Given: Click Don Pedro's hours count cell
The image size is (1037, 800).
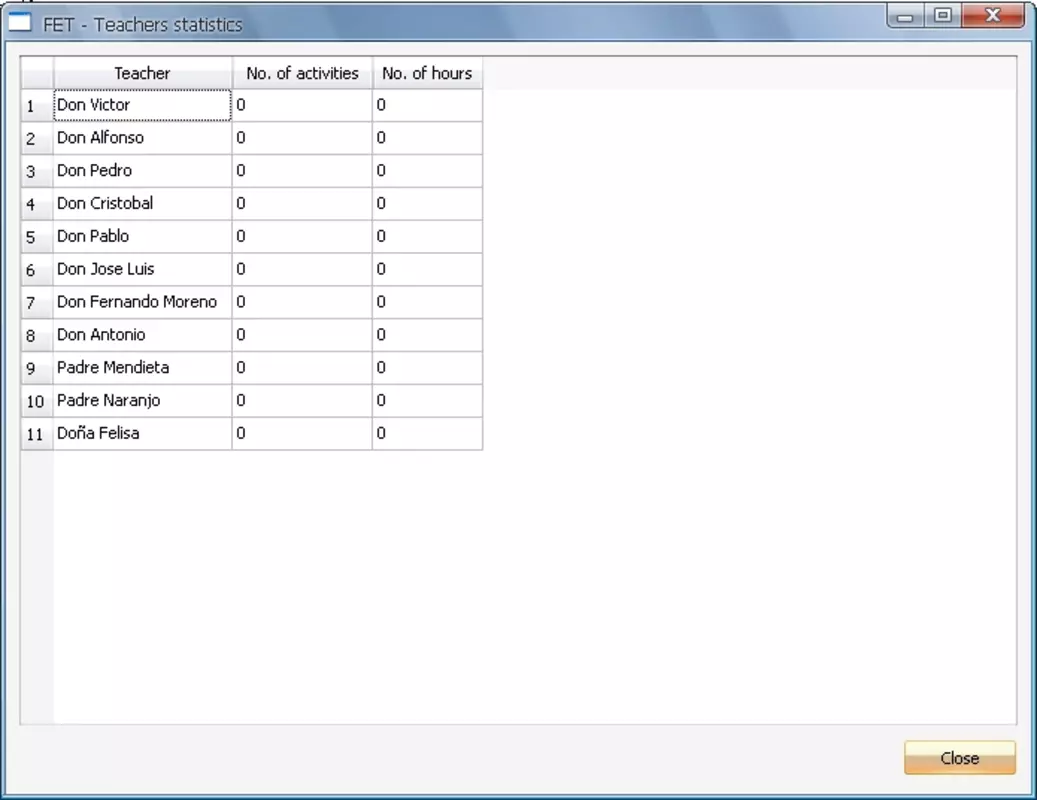Looking at the screenshot, I should (x=427, y=171).
